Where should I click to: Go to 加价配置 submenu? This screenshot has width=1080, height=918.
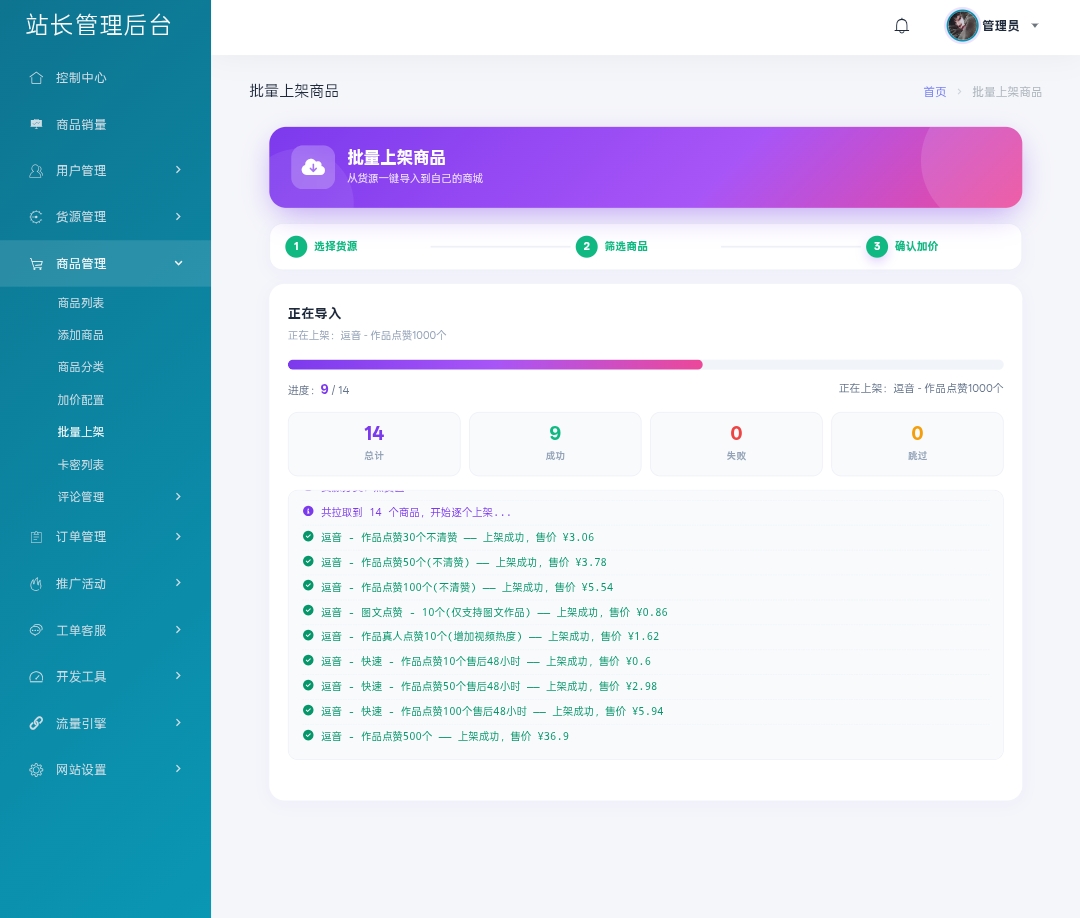coord(81,400)
